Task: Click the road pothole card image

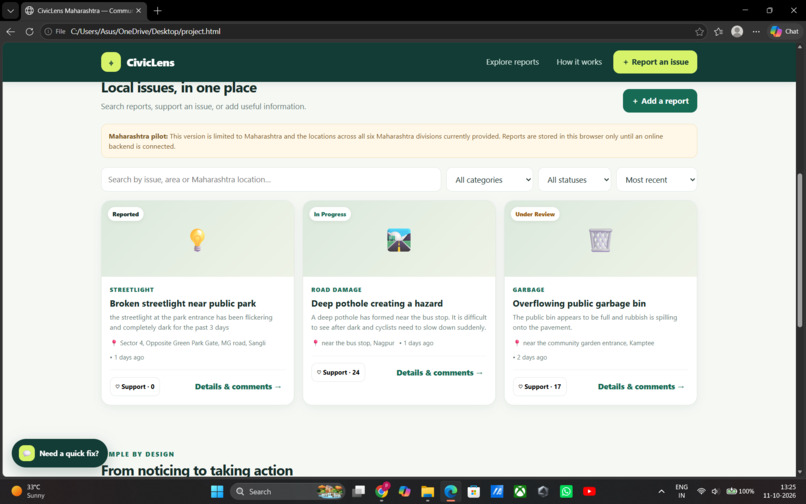Action: (x=399, y=240)
